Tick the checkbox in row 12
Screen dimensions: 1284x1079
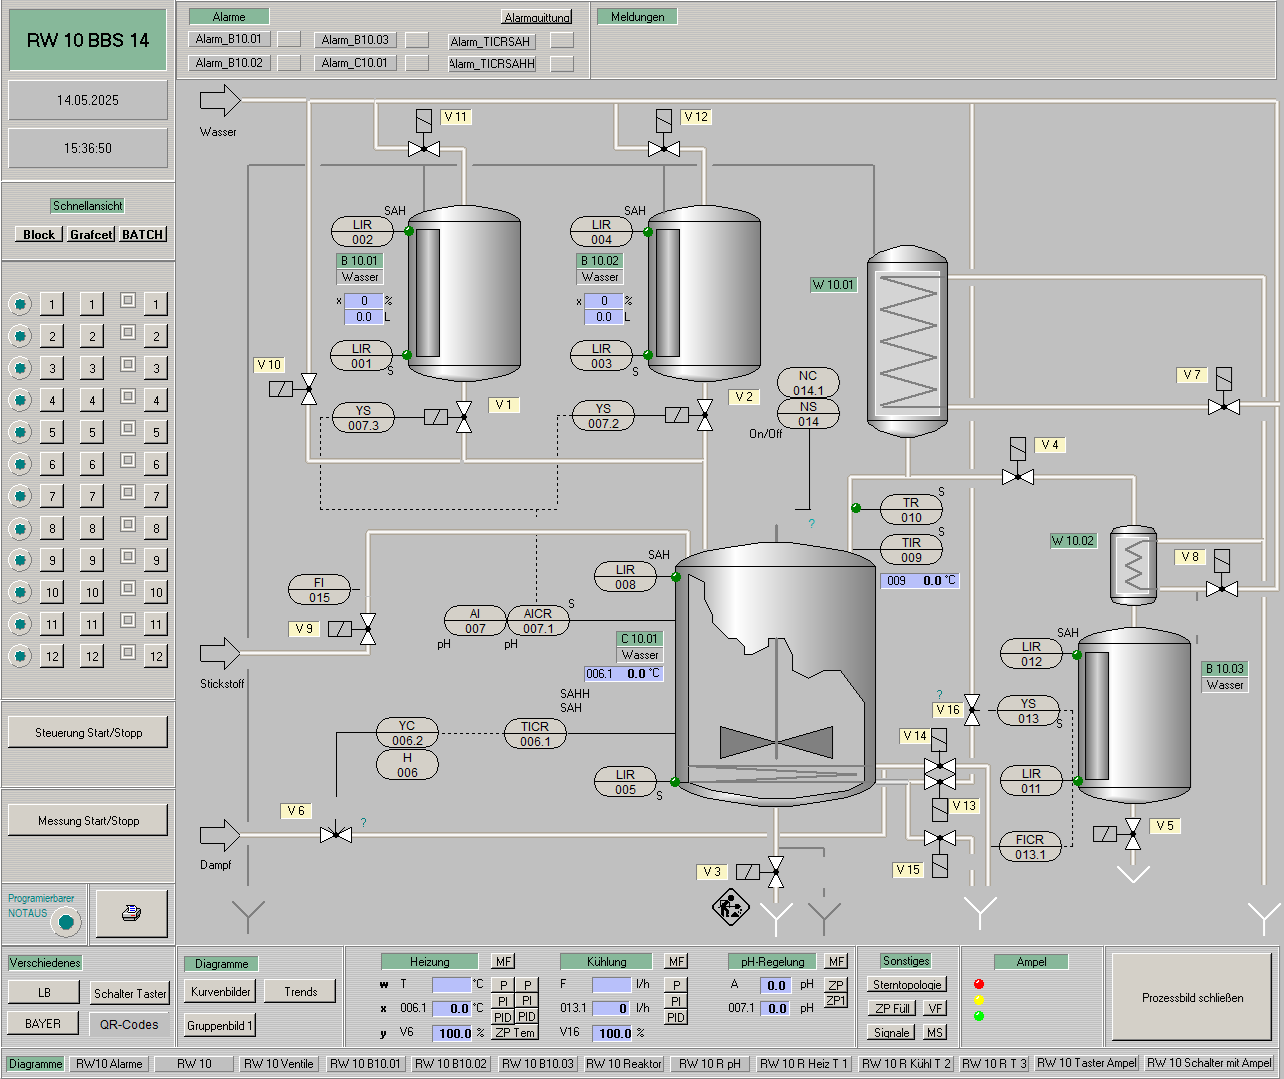click(128, 652)
